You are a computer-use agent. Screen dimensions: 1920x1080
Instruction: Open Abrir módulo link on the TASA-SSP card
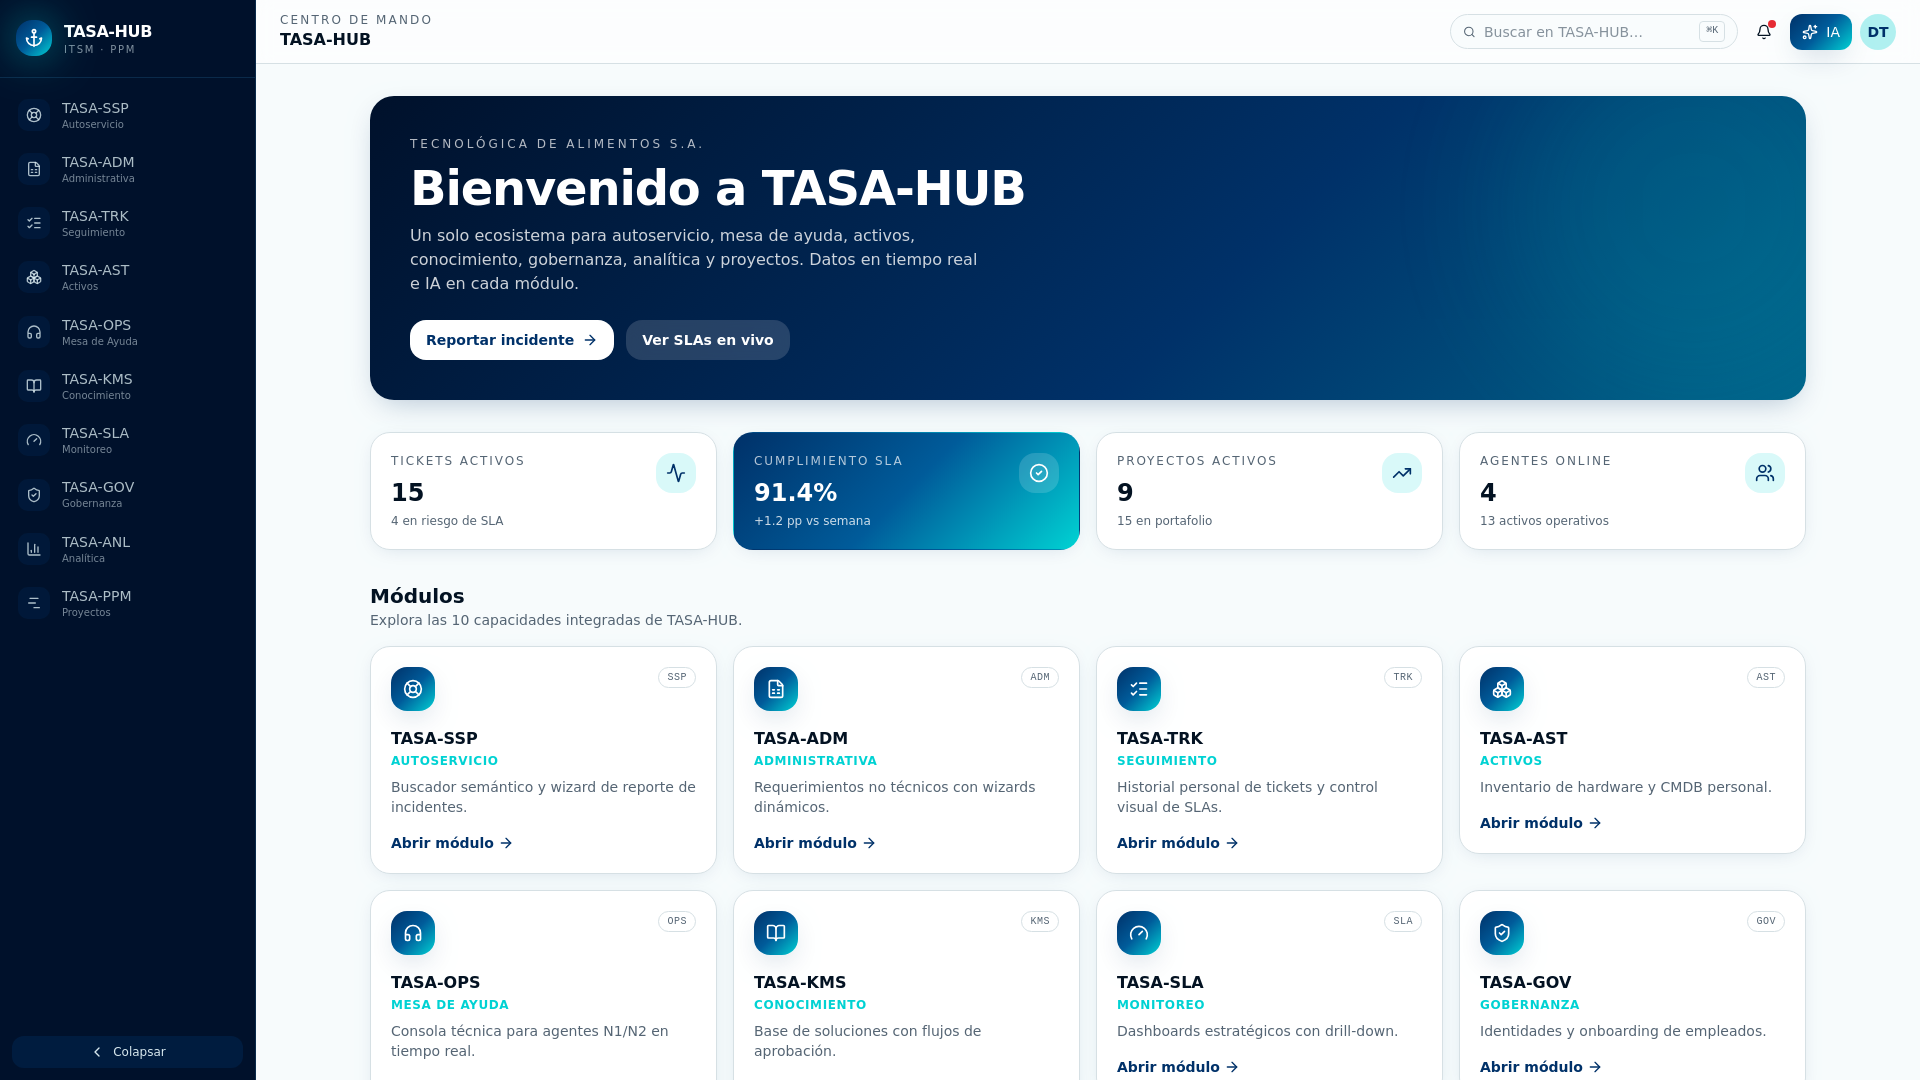[452, 843]
